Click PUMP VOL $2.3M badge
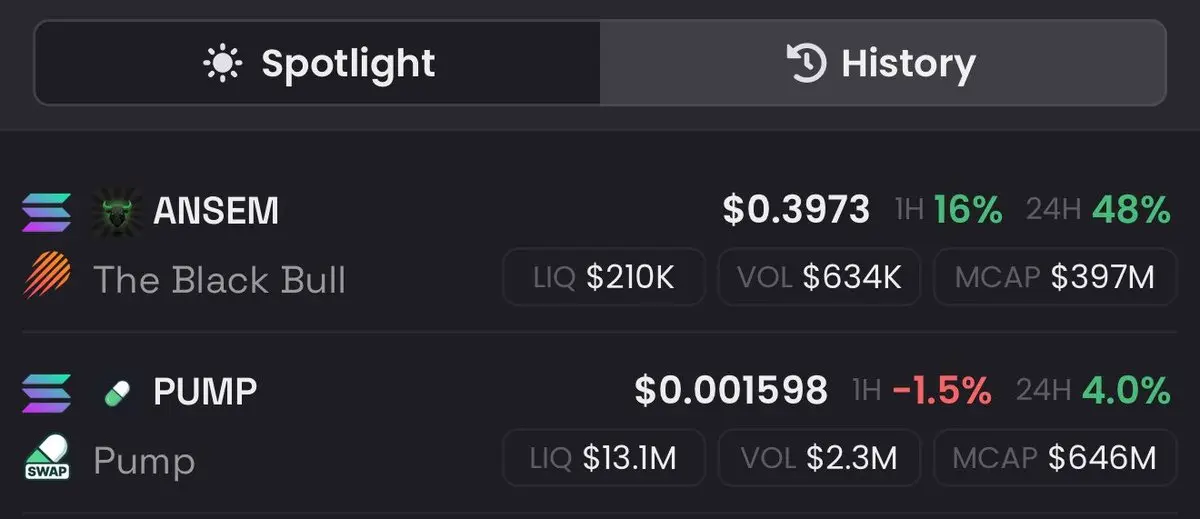 pos(819,458)
